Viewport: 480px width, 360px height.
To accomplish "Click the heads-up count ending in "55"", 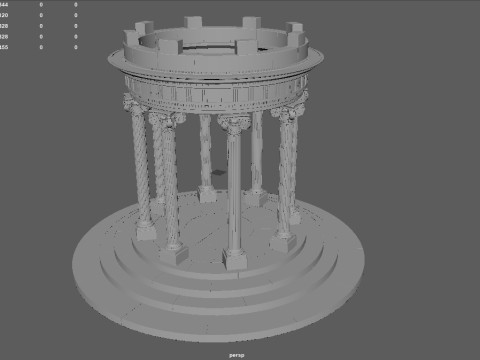I will tap(4, 47).
